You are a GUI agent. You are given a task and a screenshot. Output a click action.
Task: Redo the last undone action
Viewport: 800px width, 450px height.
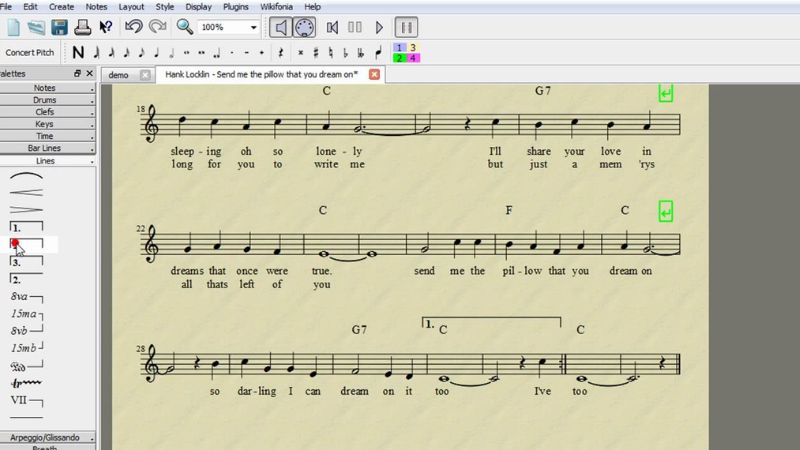coord(158,27)
